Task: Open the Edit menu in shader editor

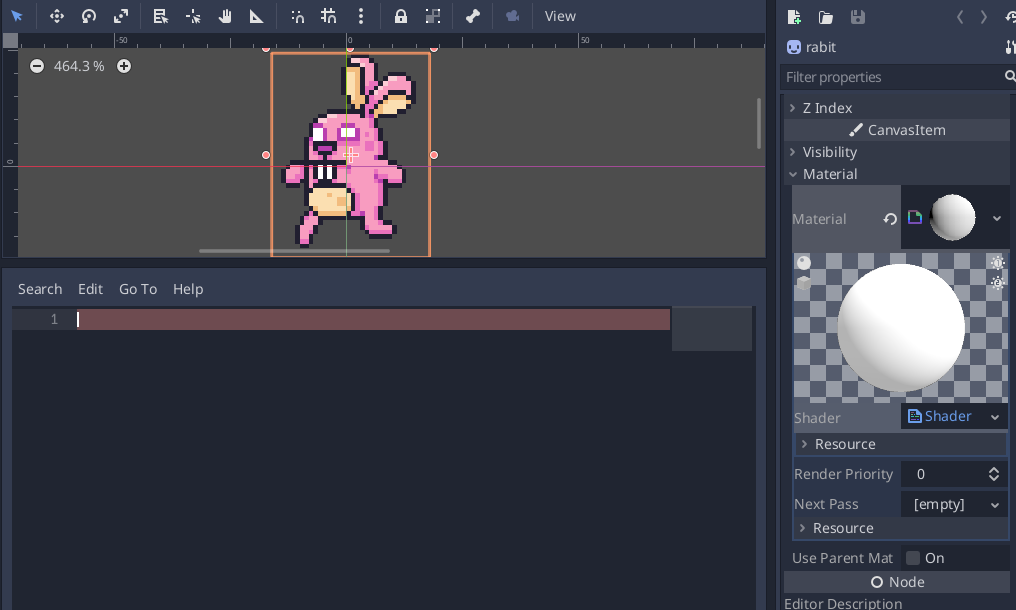Action: pyautogui.click(x=90, y=289)
